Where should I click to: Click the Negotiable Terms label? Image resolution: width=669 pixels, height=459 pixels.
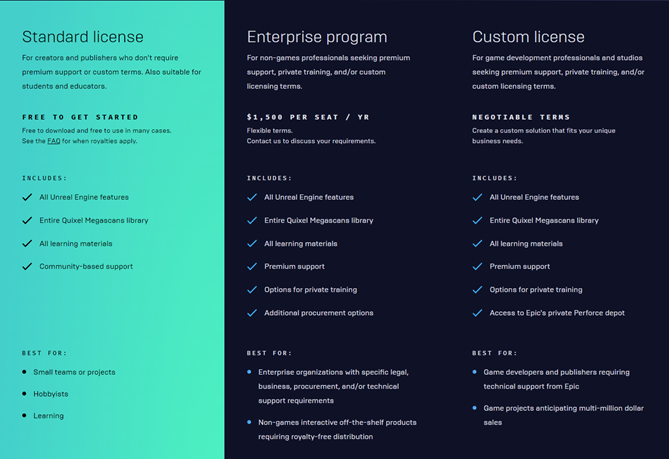pos(521,117)
